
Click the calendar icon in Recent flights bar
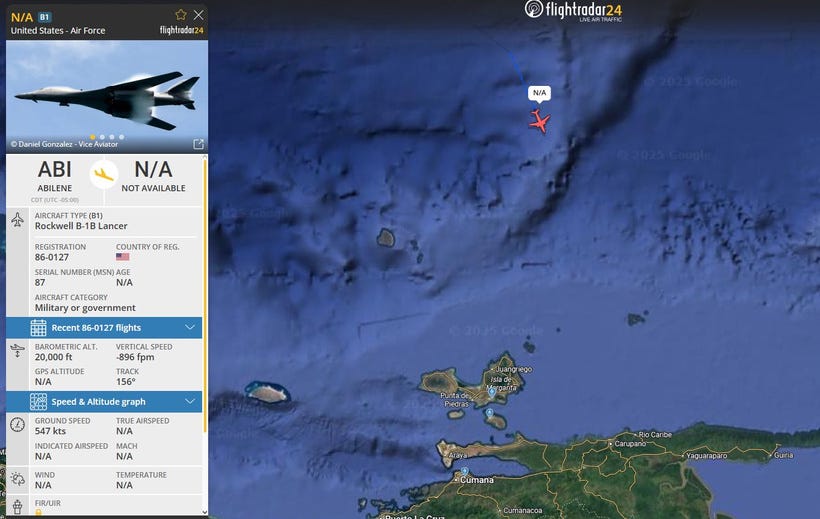(x=38, y=328)
